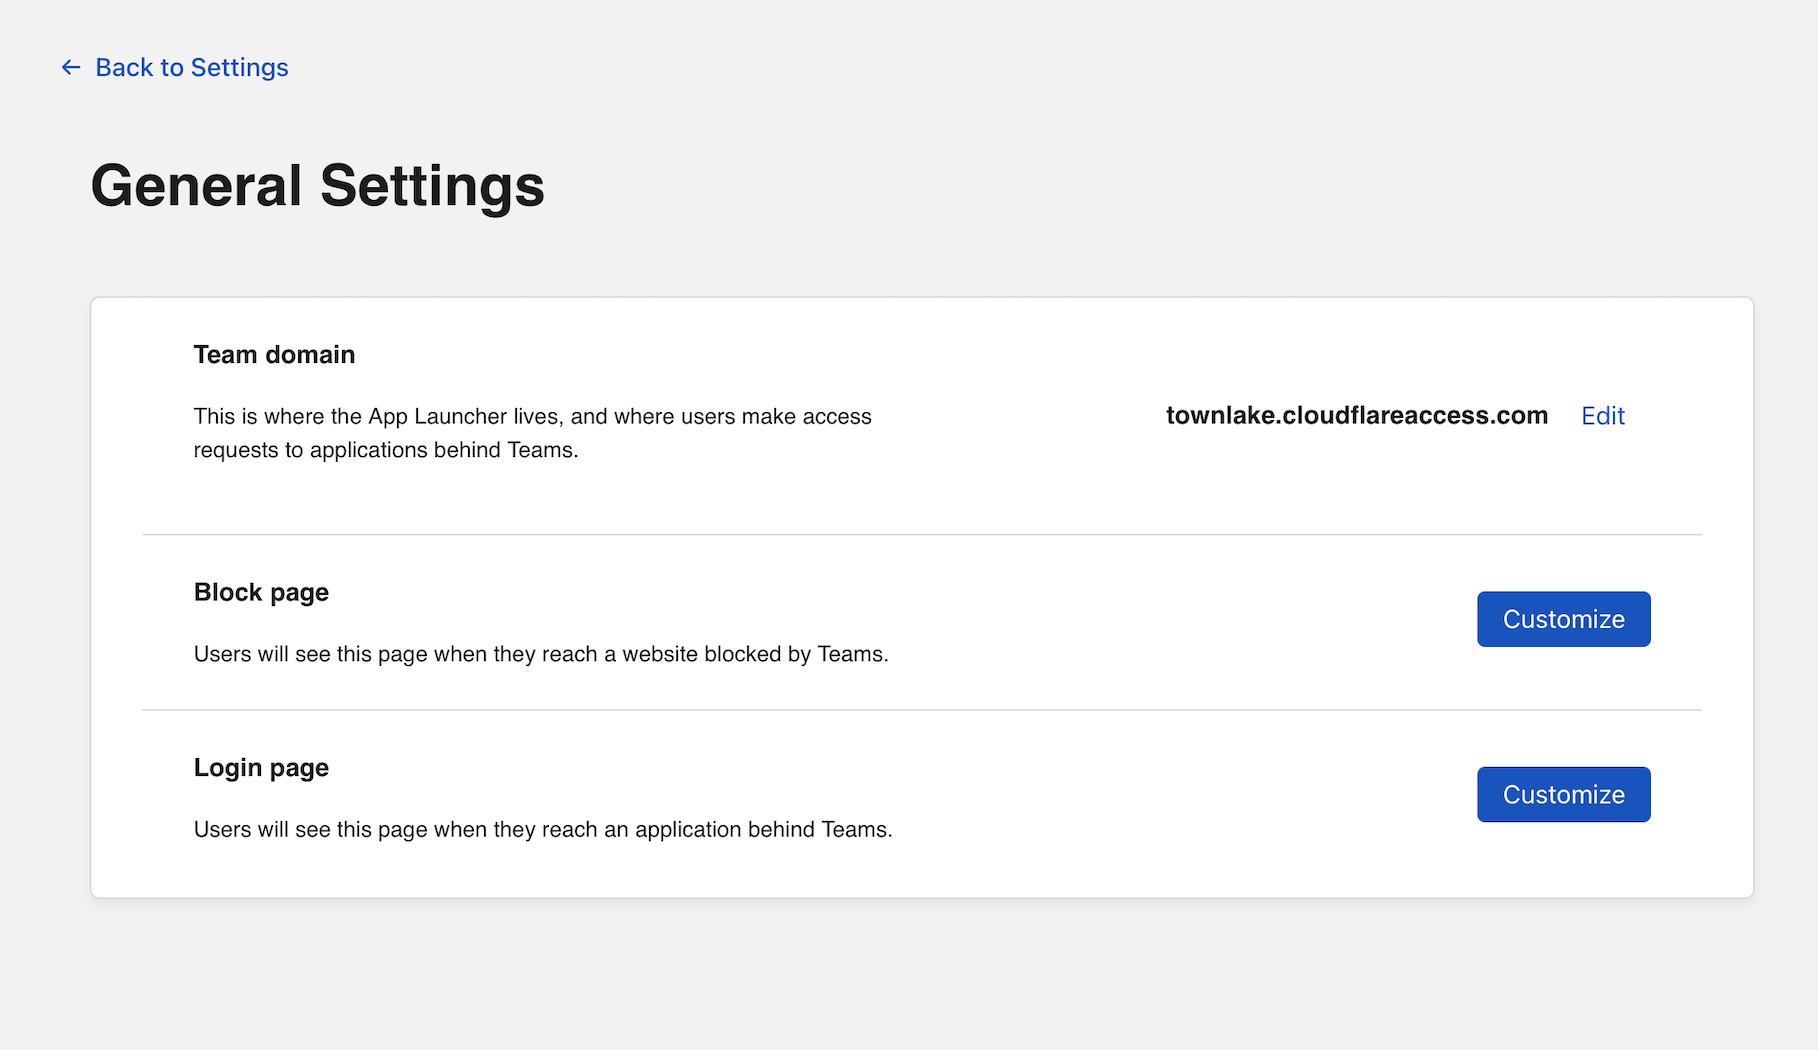Return to Settings via the header link

(191, 67)
